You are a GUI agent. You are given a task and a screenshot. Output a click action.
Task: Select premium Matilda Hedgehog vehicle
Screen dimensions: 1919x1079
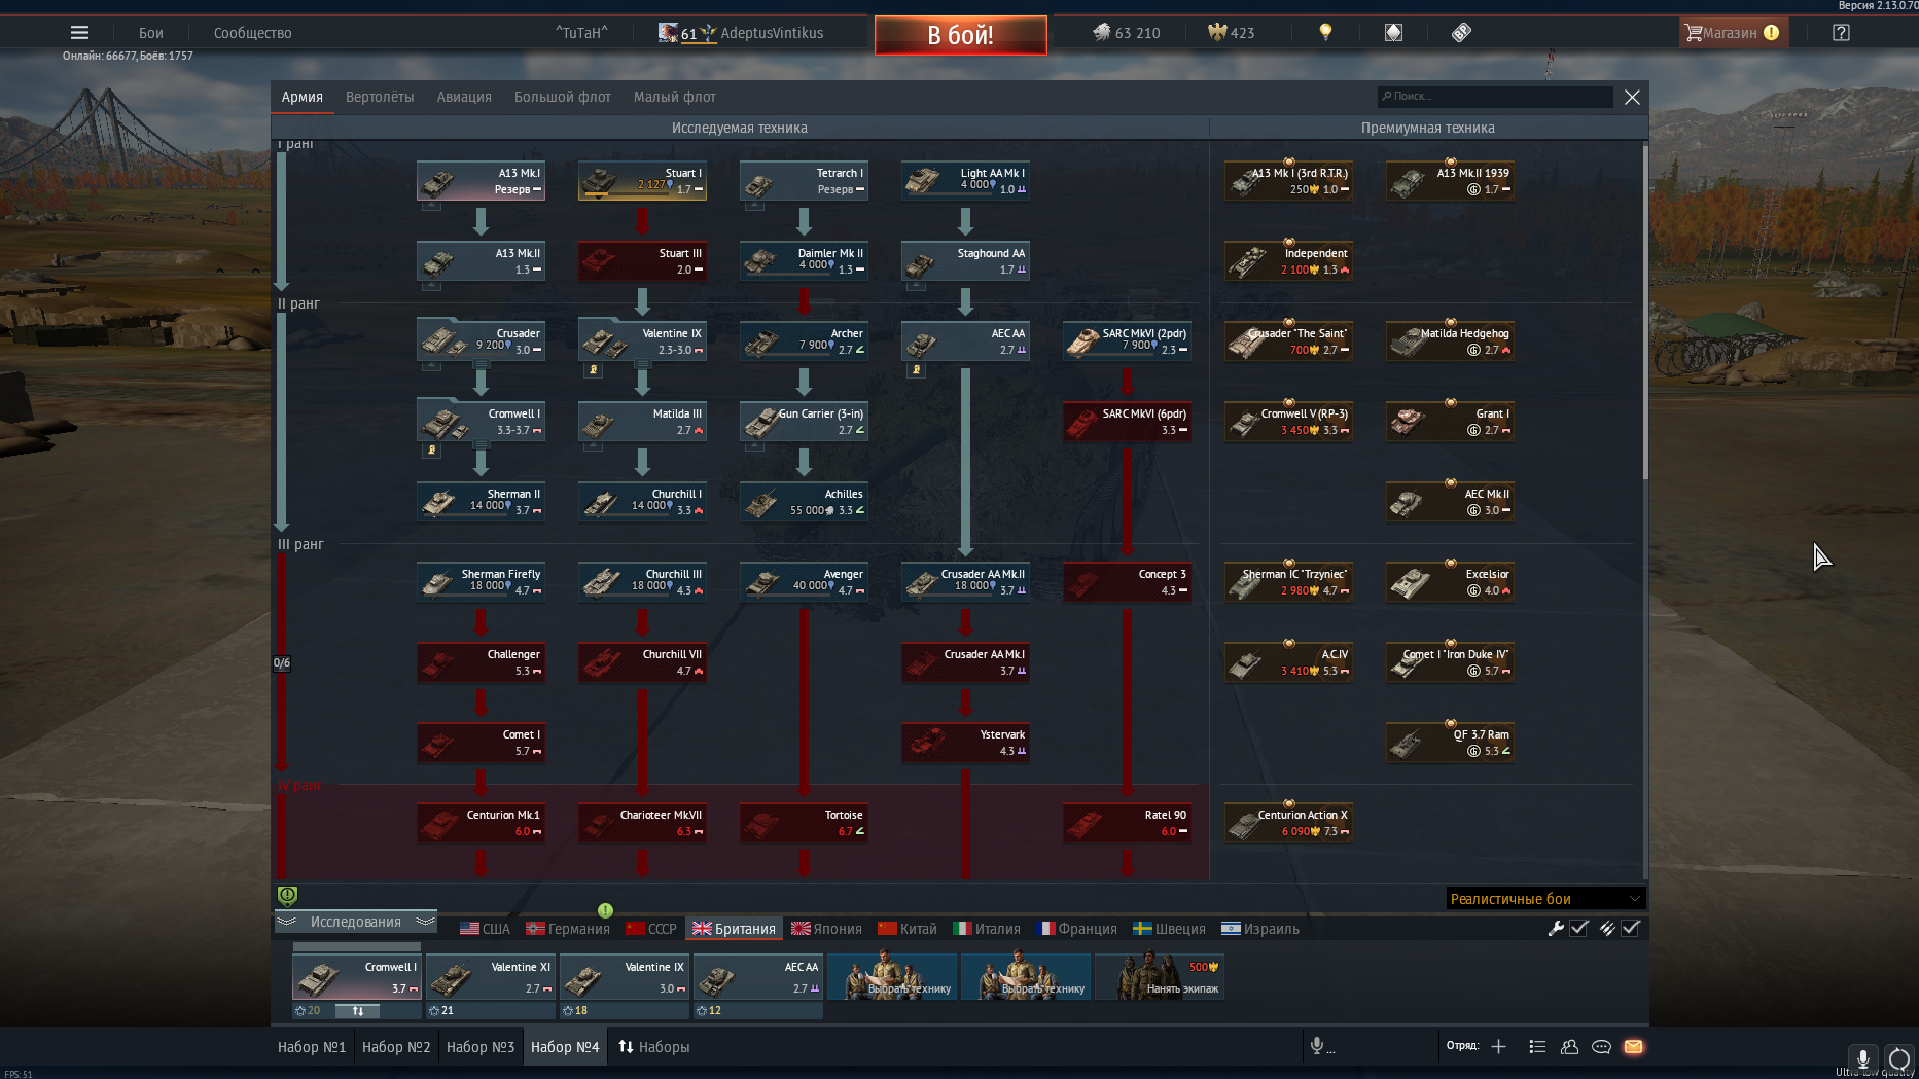[1450, 341]
